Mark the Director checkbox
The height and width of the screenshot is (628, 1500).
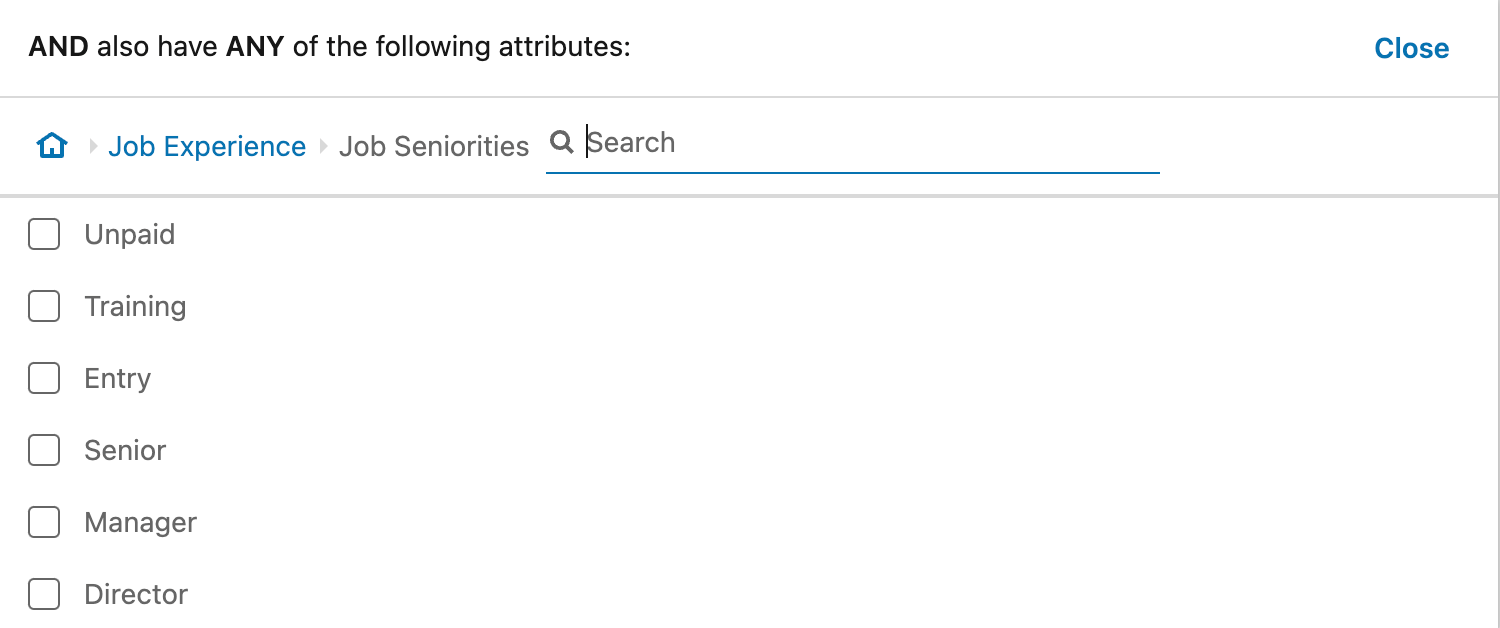coord(44,594)
